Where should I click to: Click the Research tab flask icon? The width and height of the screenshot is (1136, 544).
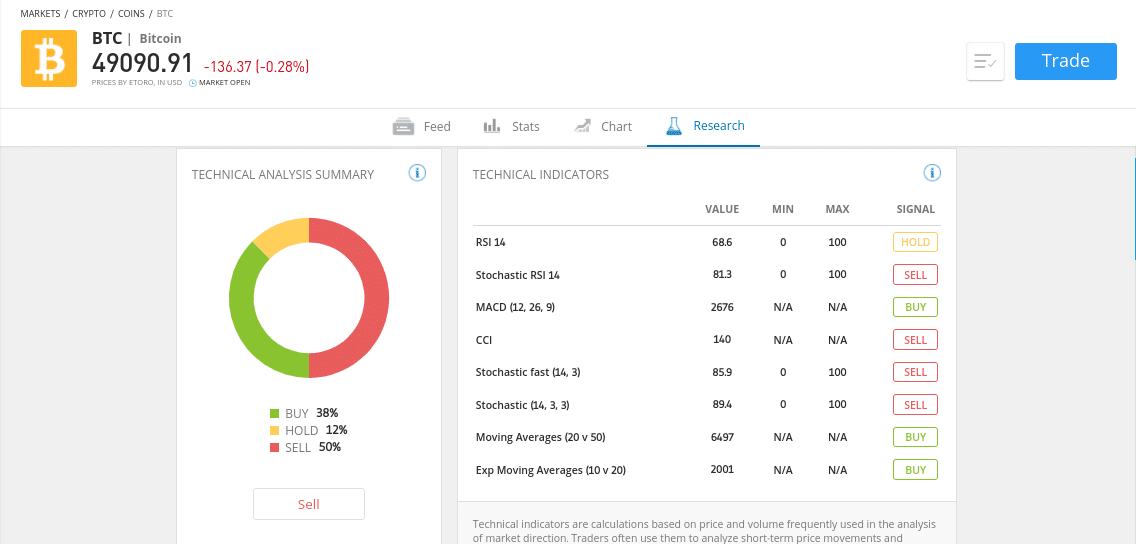(x=674, y=126)
